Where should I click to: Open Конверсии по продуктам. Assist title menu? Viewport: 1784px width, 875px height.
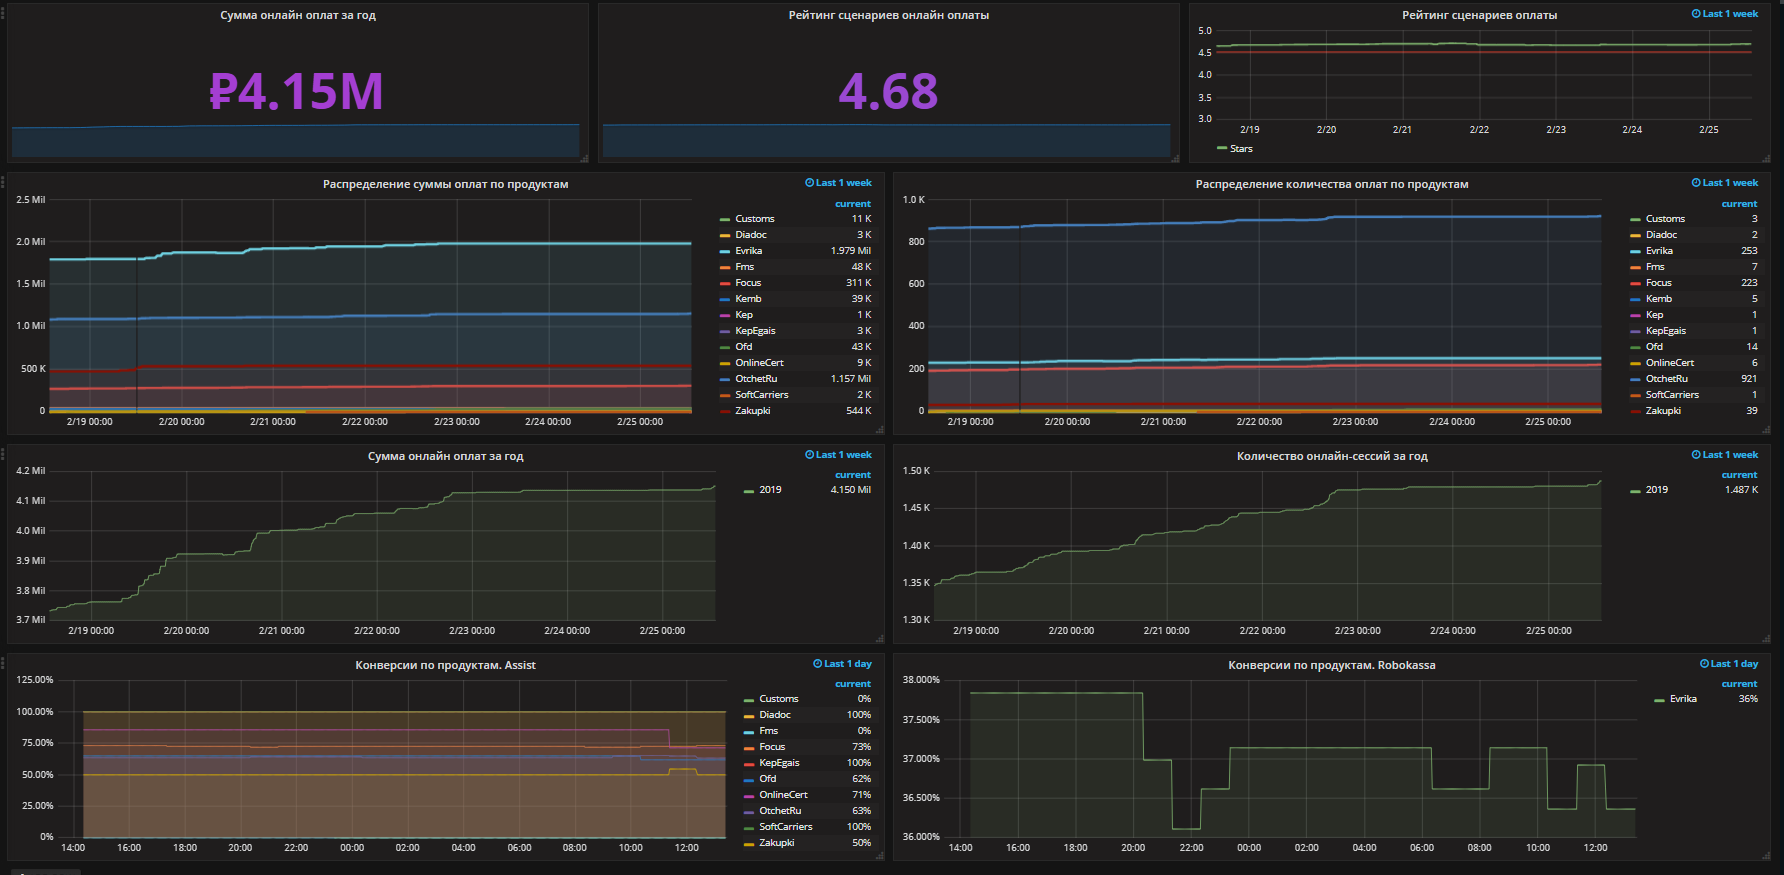(445, 665)
